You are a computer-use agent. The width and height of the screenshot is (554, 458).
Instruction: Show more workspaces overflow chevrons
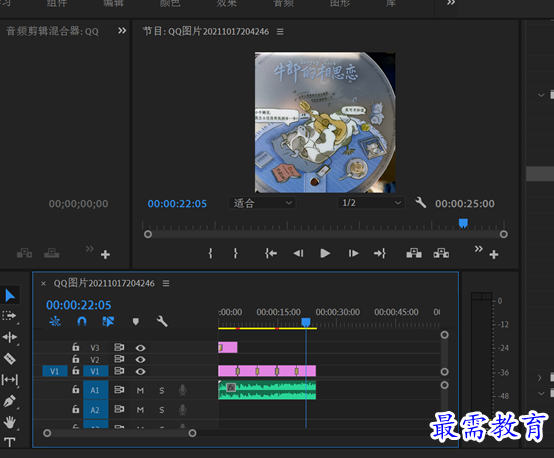tap(451, 3)
